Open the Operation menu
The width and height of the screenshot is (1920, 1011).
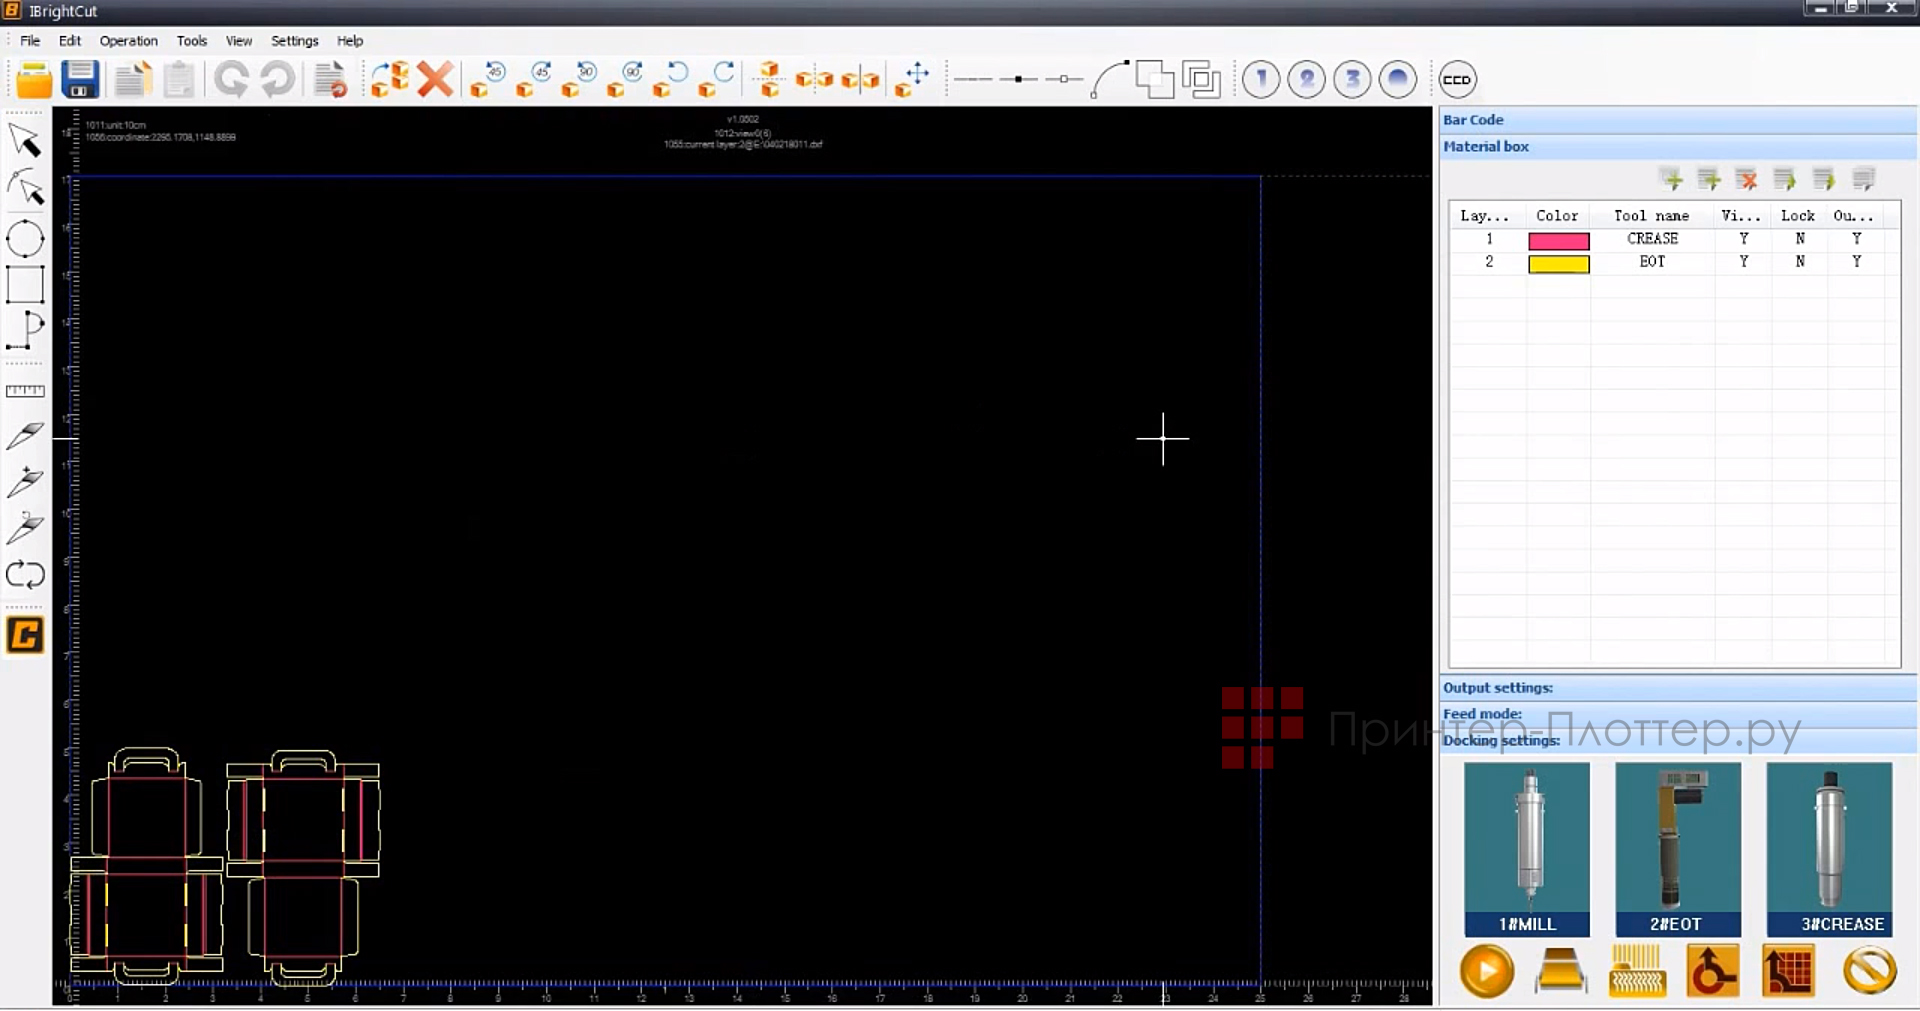point(128,41)
